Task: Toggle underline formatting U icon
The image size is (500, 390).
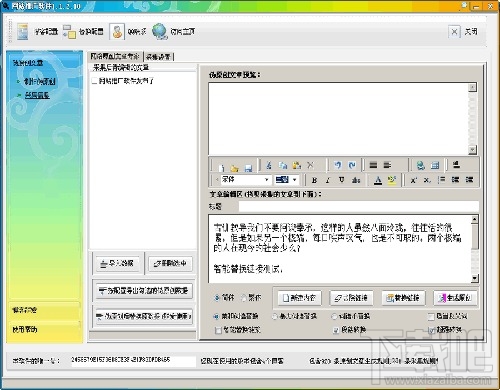Action: pos(342,180)
